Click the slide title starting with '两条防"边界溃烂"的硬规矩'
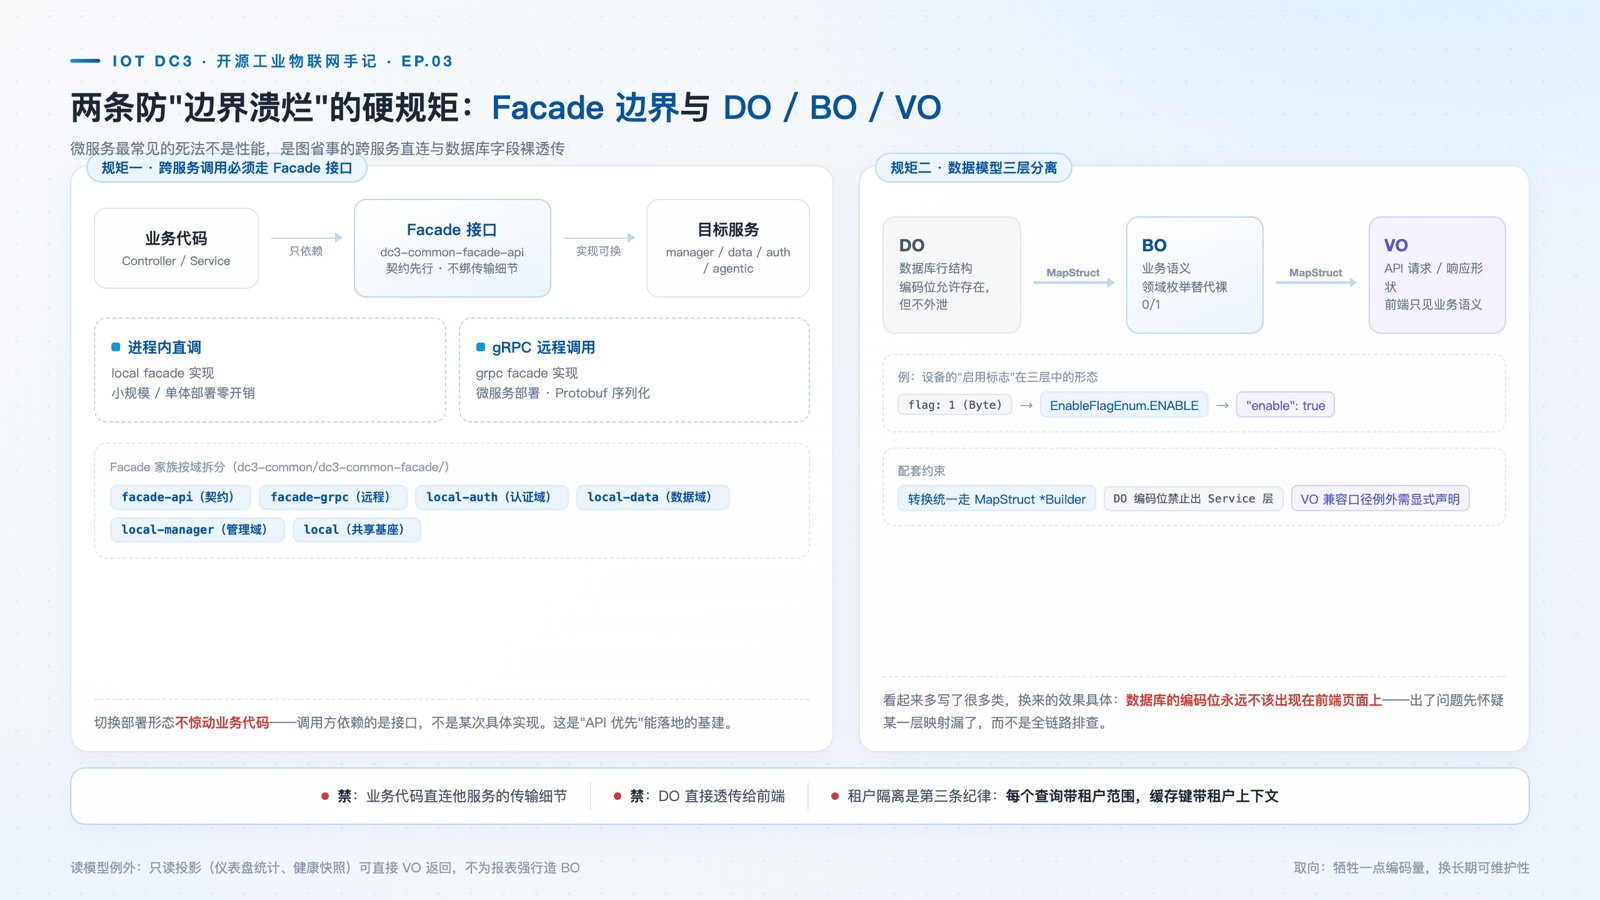 pyautogui.click(x=506, y=107)
